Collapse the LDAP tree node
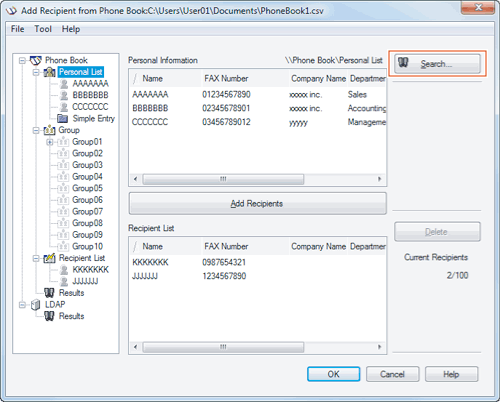The width and height of the screenshot is (500, 402). 22,305
